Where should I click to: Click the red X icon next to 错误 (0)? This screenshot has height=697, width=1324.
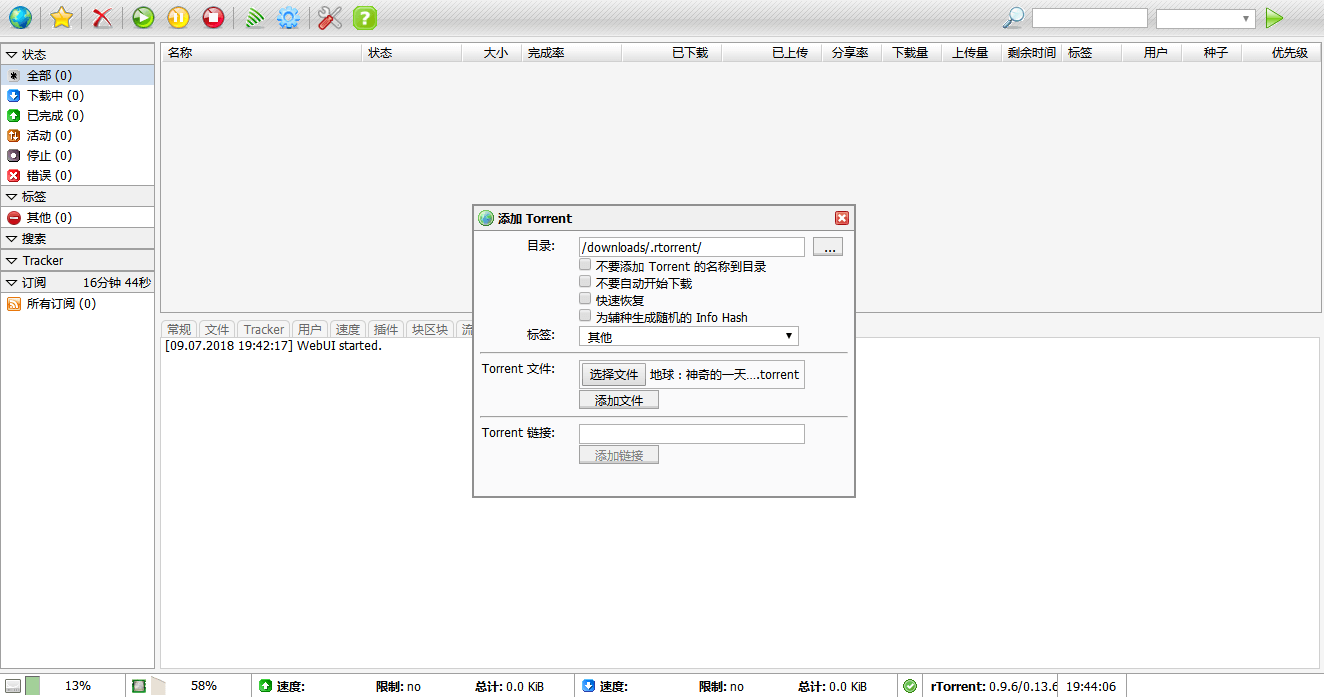click(x=14, y=175)
